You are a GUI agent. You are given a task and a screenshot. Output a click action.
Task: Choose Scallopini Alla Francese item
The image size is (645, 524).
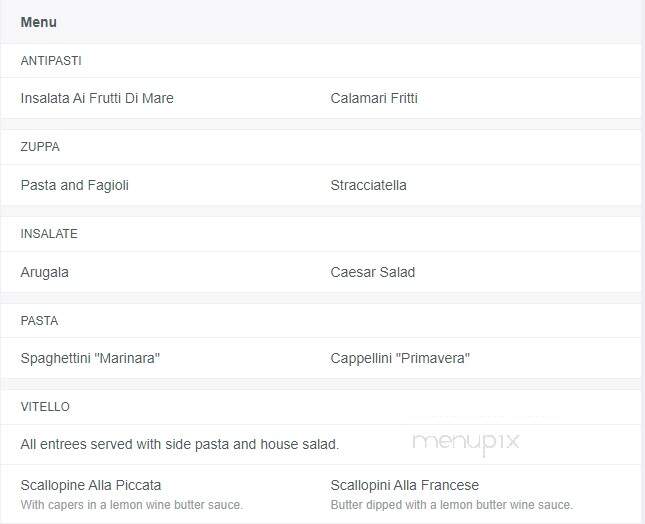point(405,485)
